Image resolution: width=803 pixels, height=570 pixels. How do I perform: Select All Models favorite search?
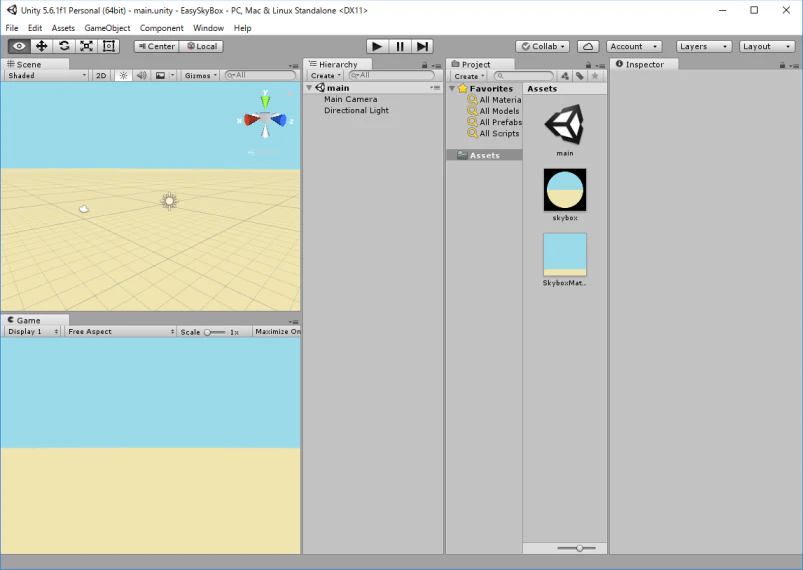click(x=494, y=111)
